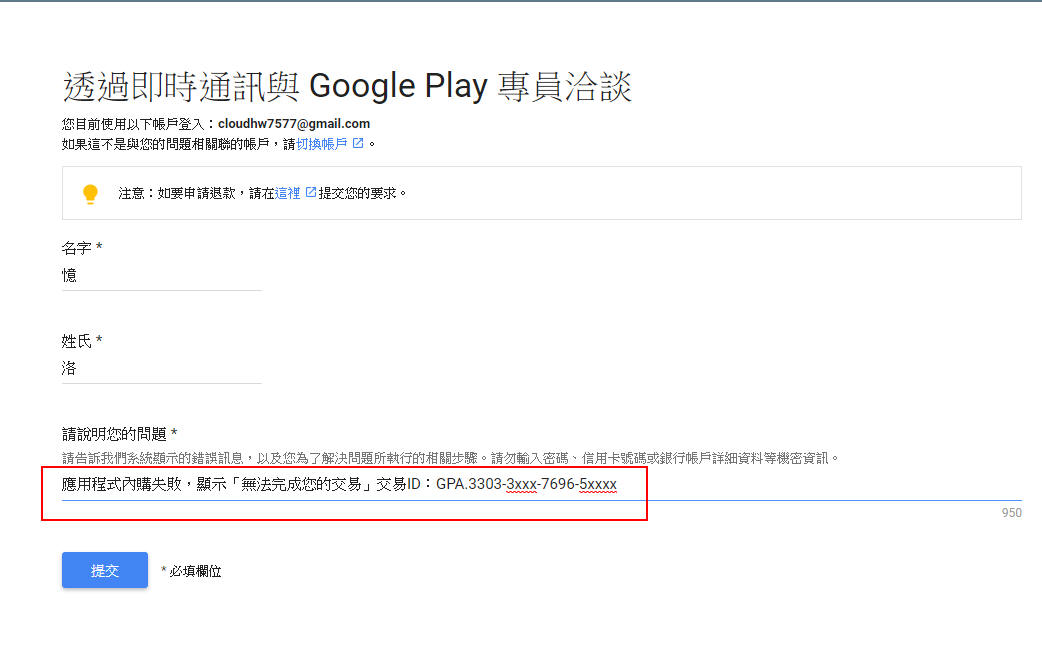Click the 注意 refund notice text

coord(262,193)
